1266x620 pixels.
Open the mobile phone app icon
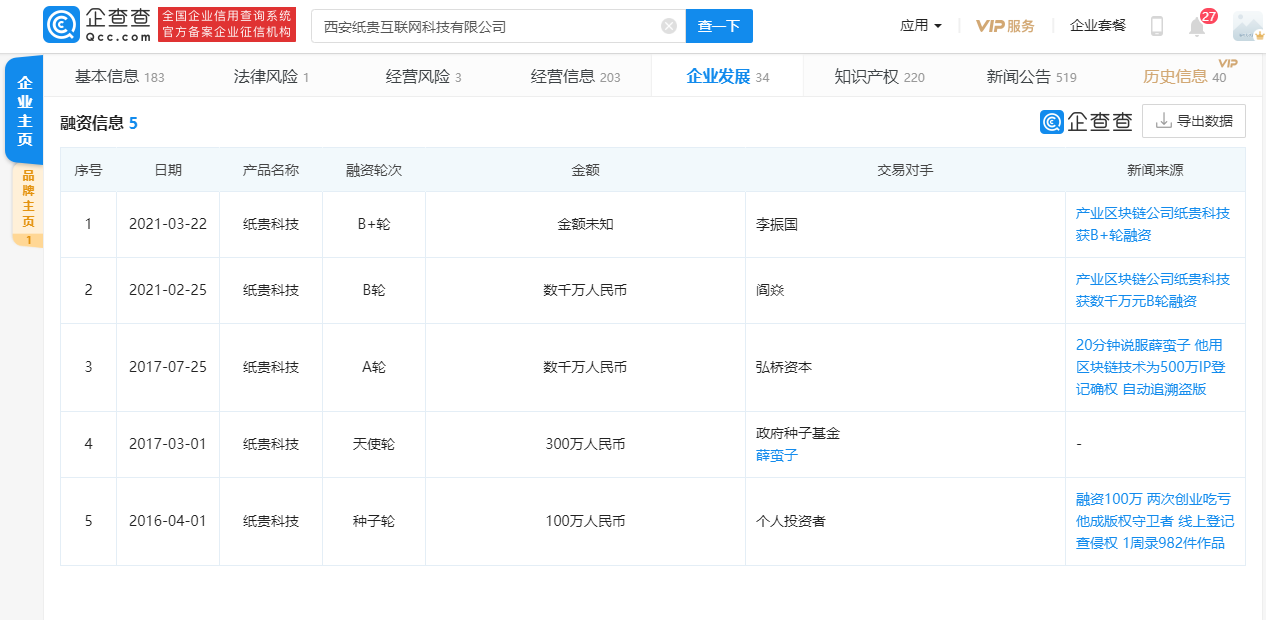tap(1157, 26)
